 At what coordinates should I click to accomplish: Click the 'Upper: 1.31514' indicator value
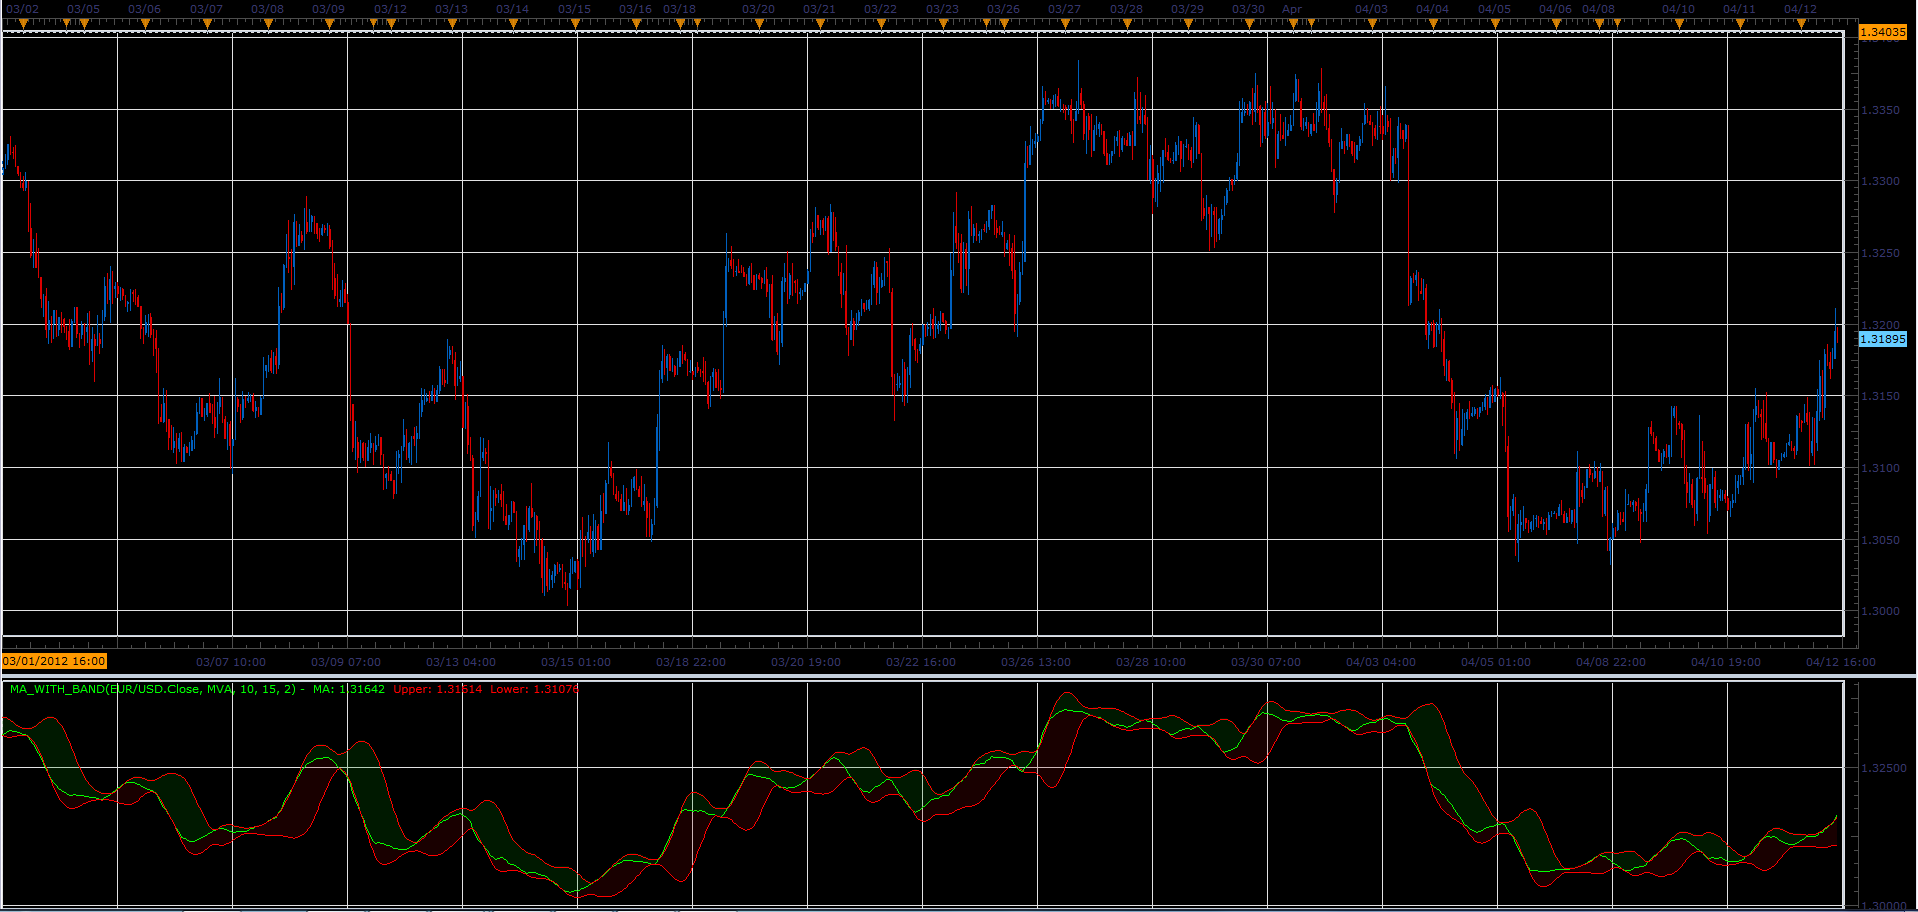click(437, 689)
